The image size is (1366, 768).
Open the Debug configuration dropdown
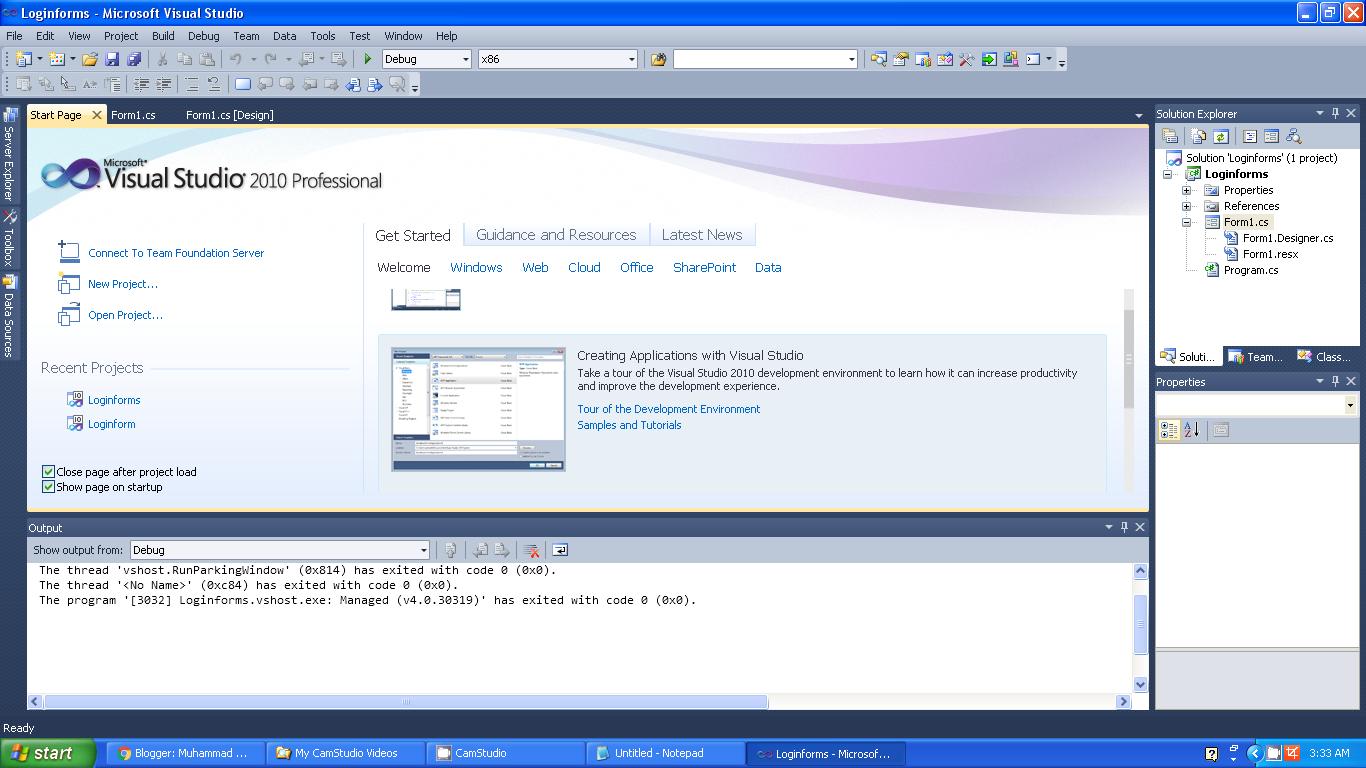(x=466, y=59)
